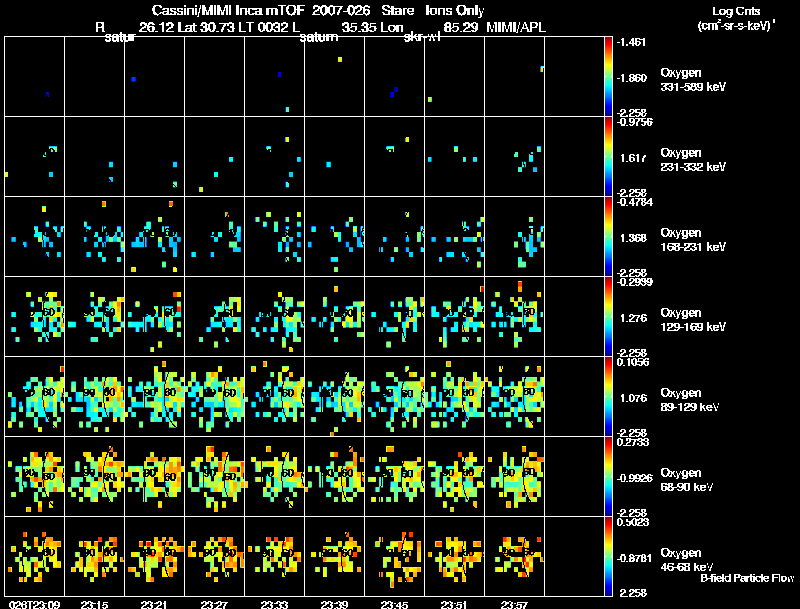Select the 68-90 keV image panel at 23:57
The image size is (800, 609).
point(515,477)
